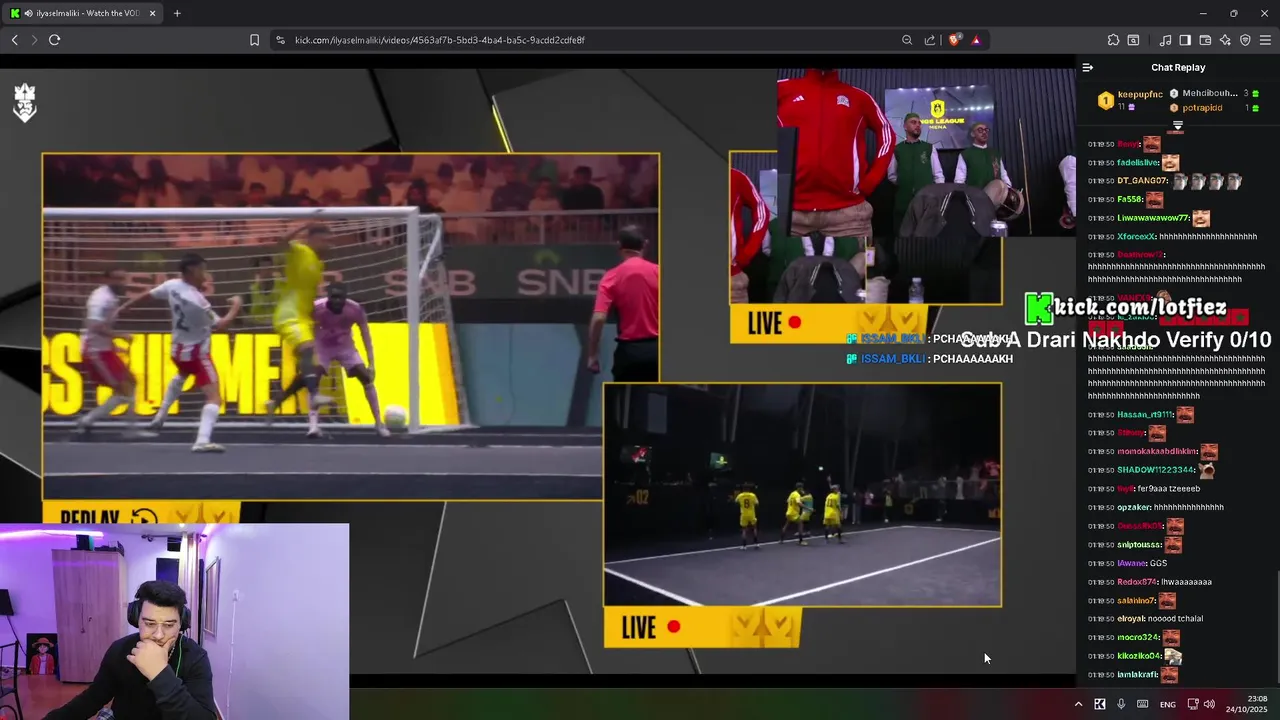
Task: Click username Redox874 in chat
Action: coord(1137,582)
